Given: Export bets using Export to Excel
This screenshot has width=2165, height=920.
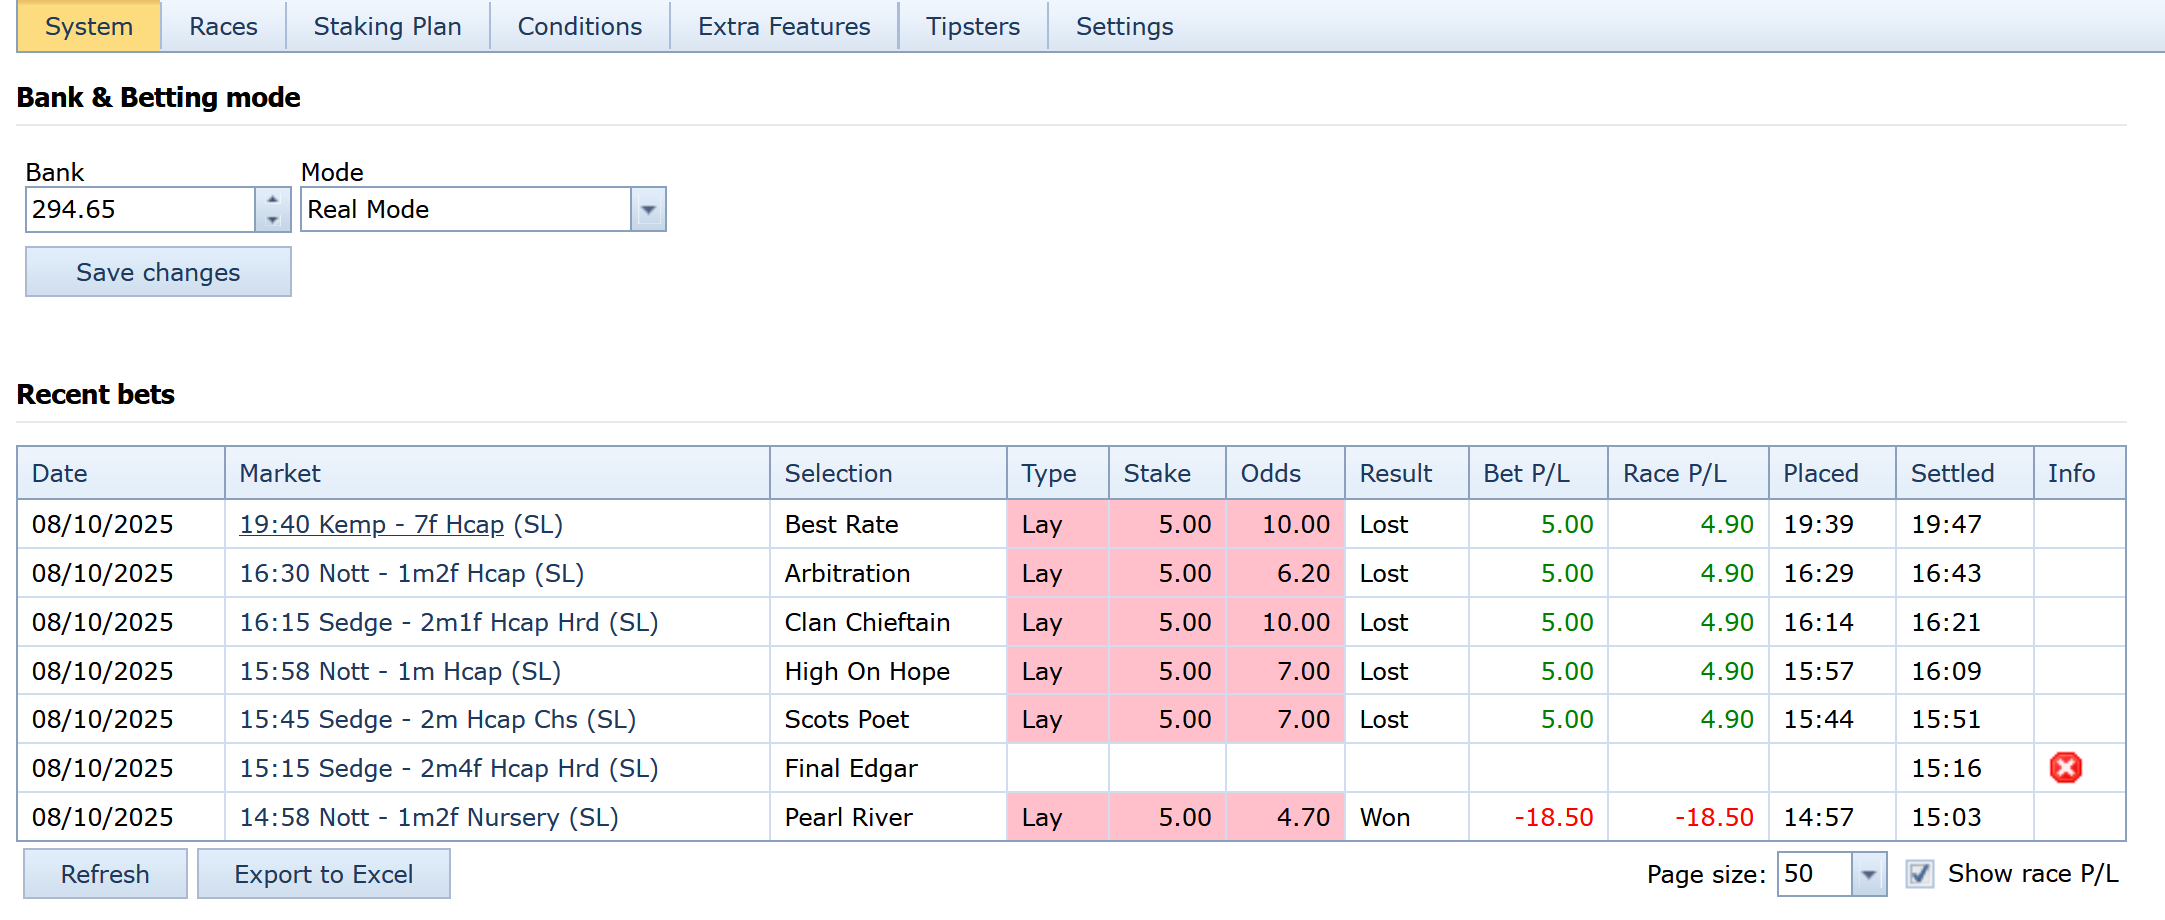Looking at the screenshot, I should [x=323, y=874].
